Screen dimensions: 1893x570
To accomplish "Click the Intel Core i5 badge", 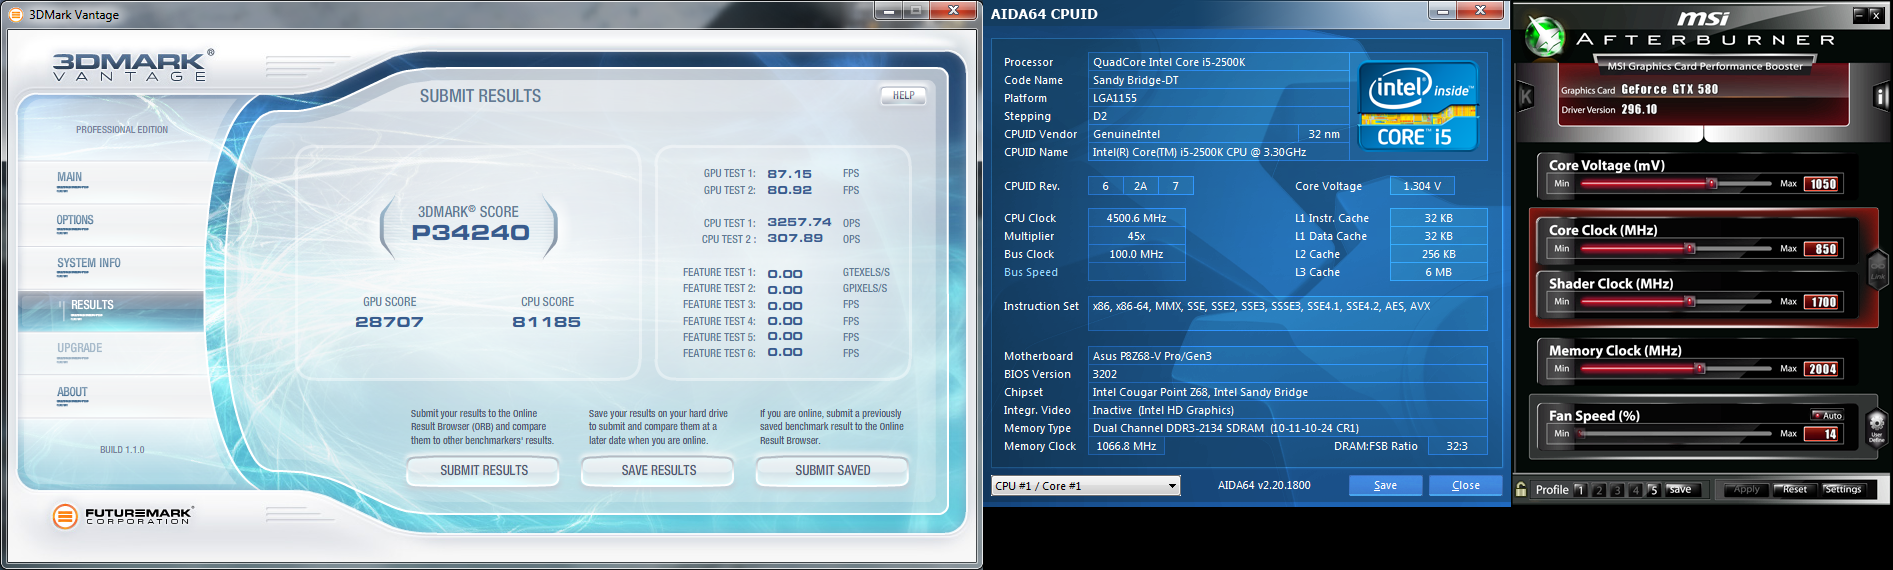I will (x=1418, y=106).
